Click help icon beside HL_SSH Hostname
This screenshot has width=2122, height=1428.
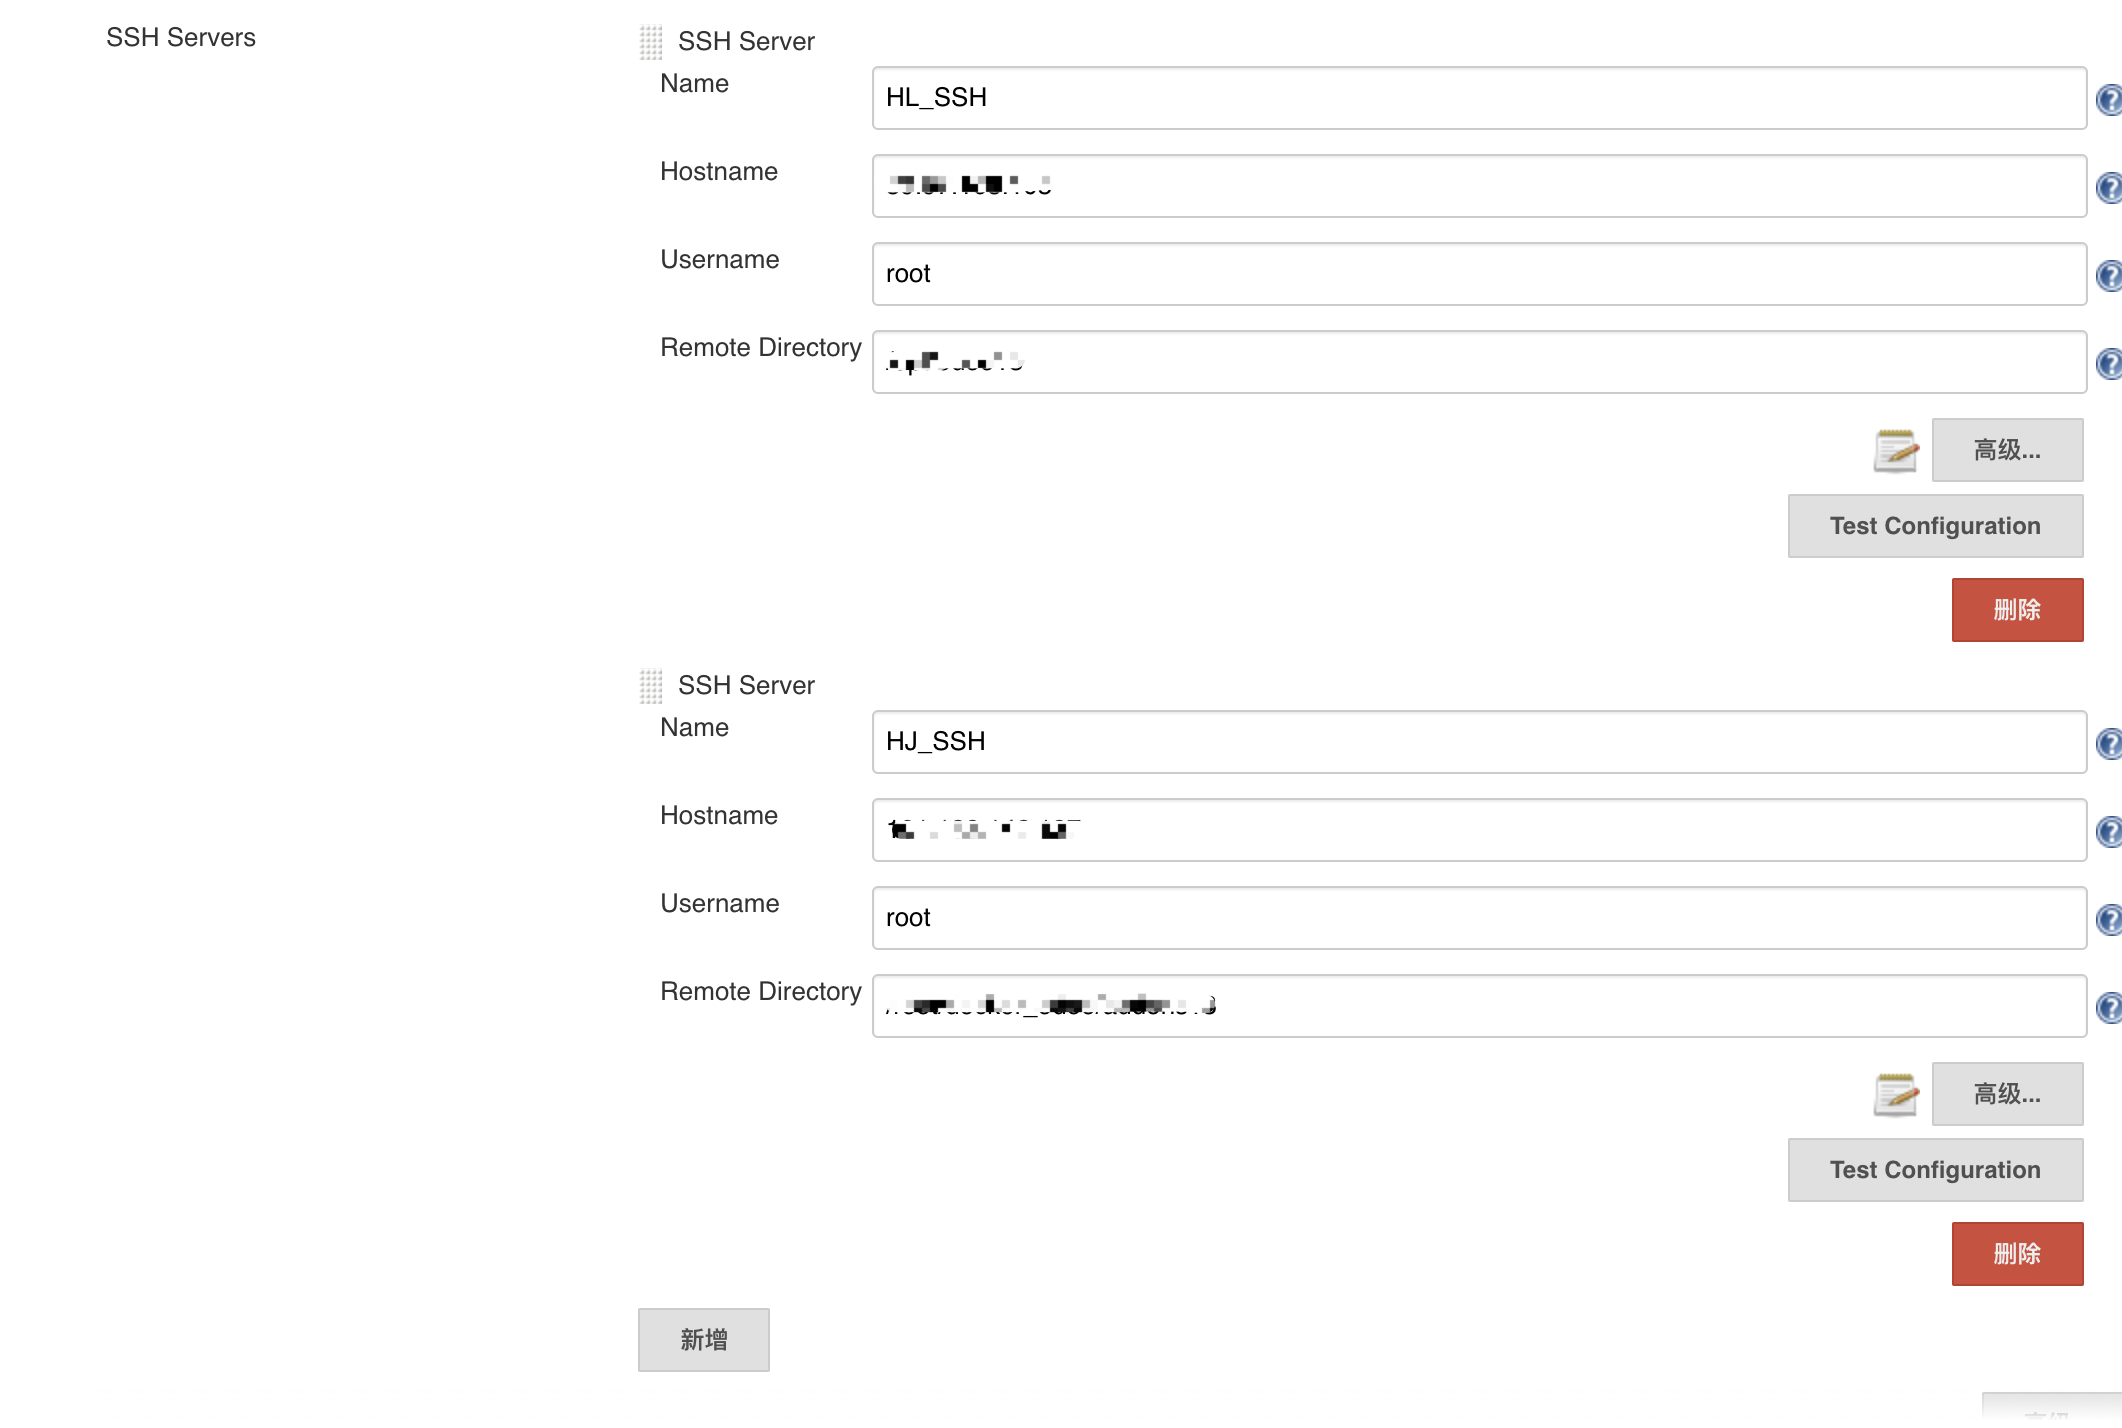point(2110,186)
